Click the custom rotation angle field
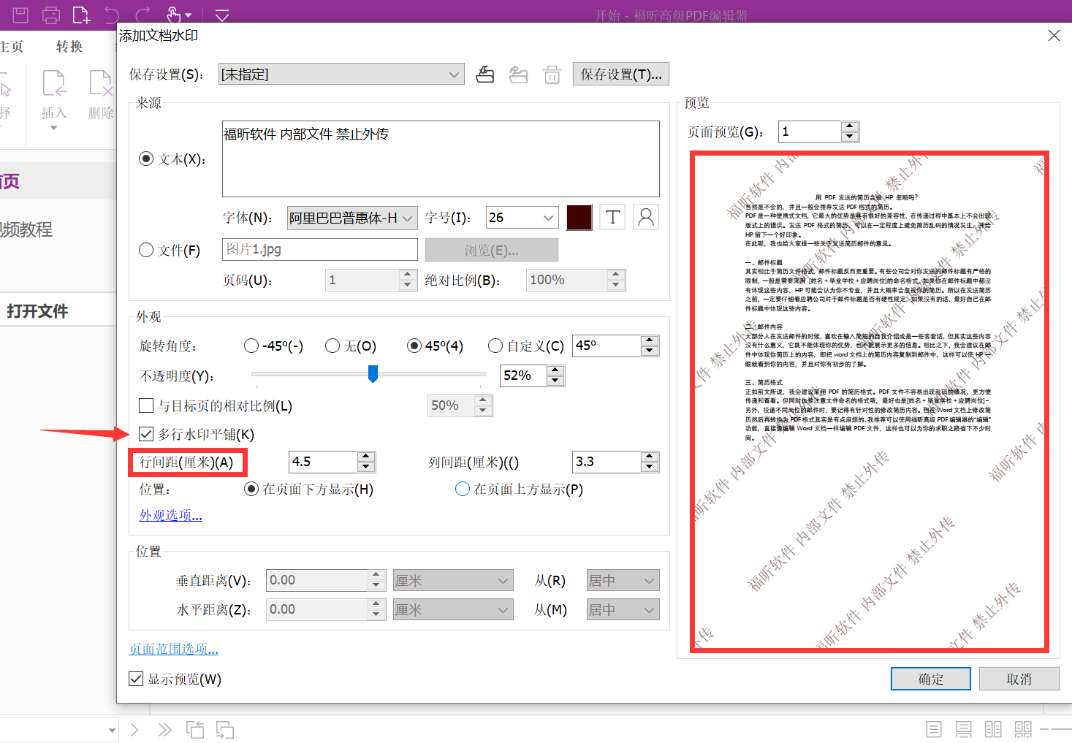 click(606, 346)
